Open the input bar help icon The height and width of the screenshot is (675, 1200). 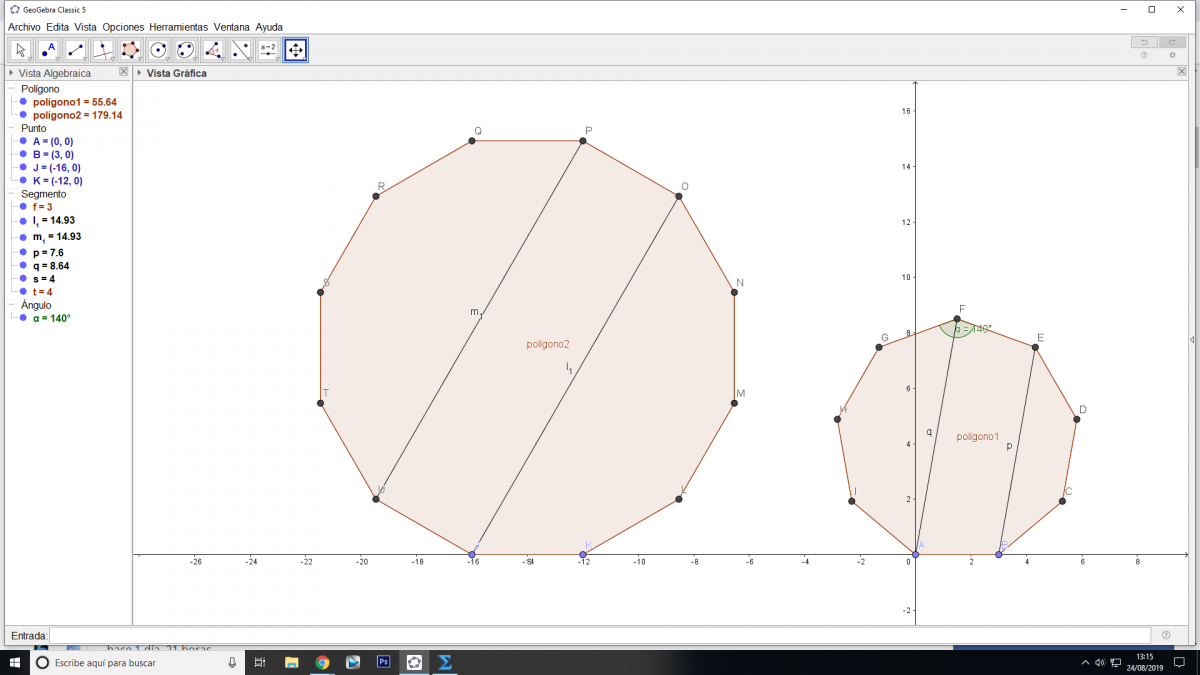tap(1166, 635)
